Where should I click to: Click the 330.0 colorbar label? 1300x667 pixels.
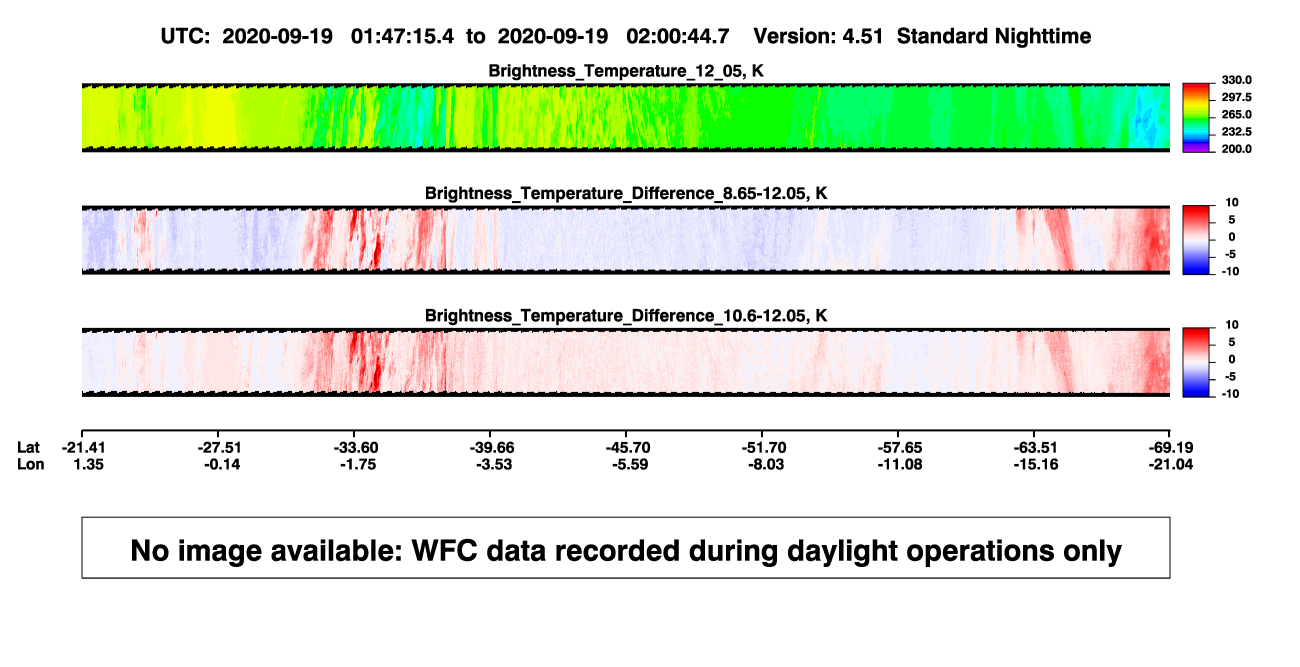pos(1235,80)
